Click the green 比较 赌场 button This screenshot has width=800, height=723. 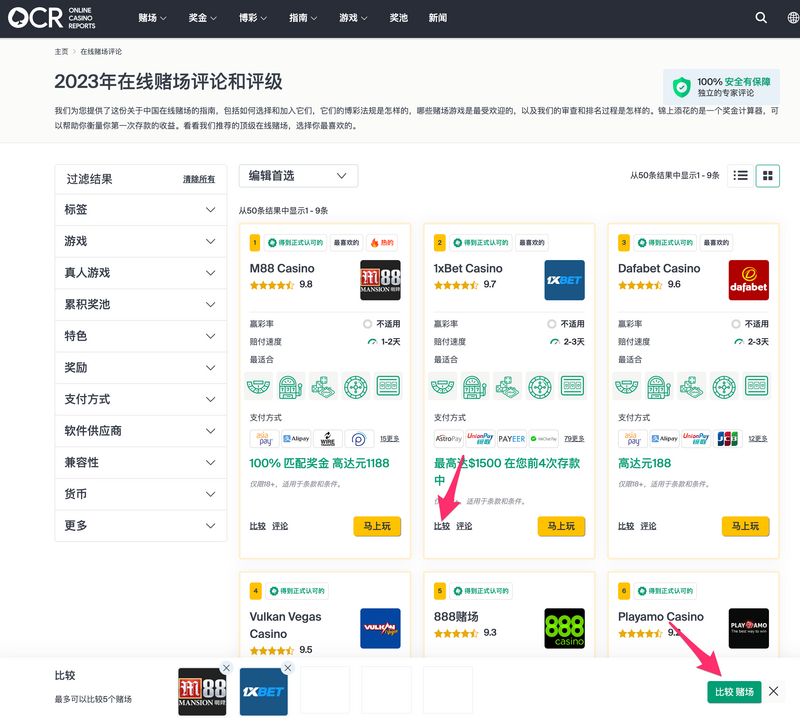click(734, 692)
